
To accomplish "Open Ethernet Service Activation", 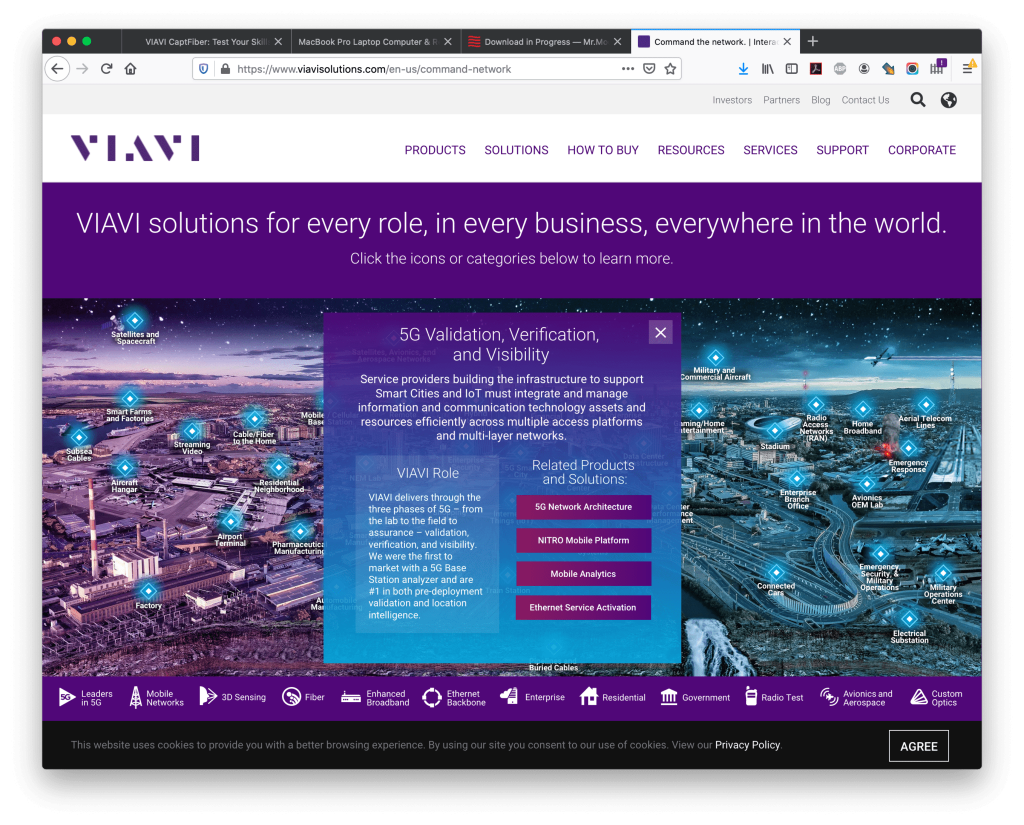I will click(583, 607).
